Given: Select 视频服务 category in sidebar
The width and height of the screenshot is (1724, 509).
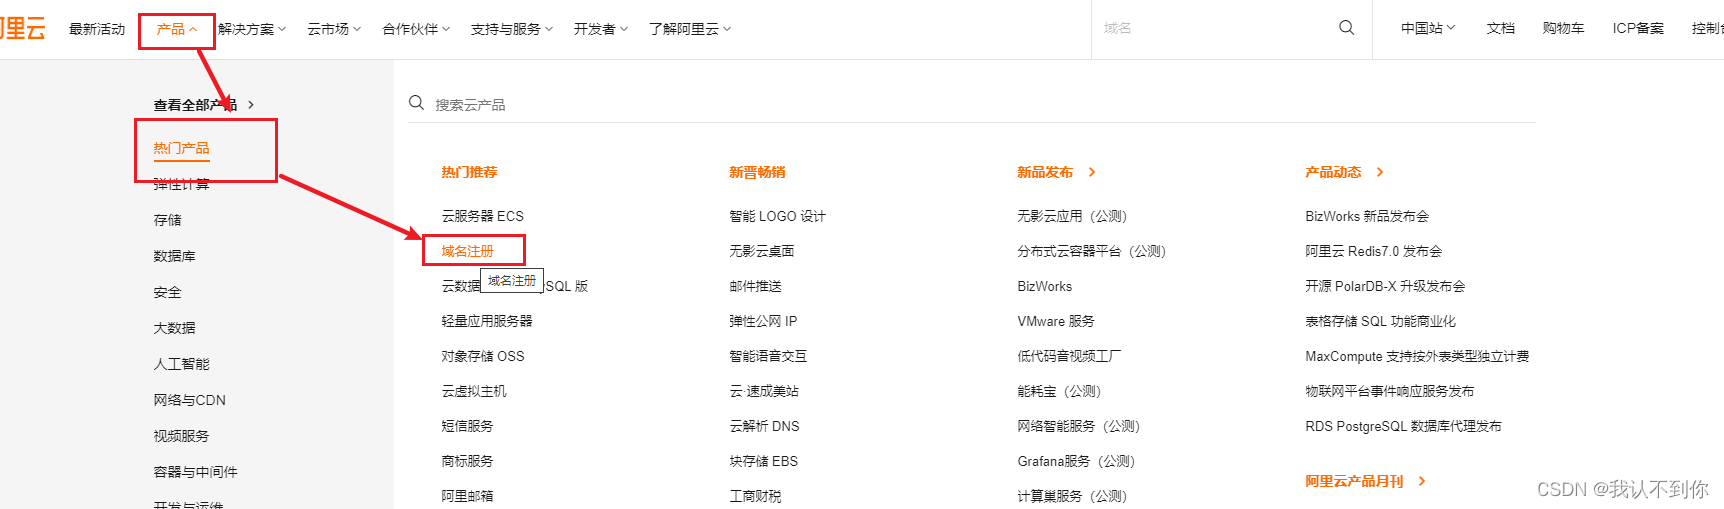Looking at the screenshot, I should click(x=181, y=436).
